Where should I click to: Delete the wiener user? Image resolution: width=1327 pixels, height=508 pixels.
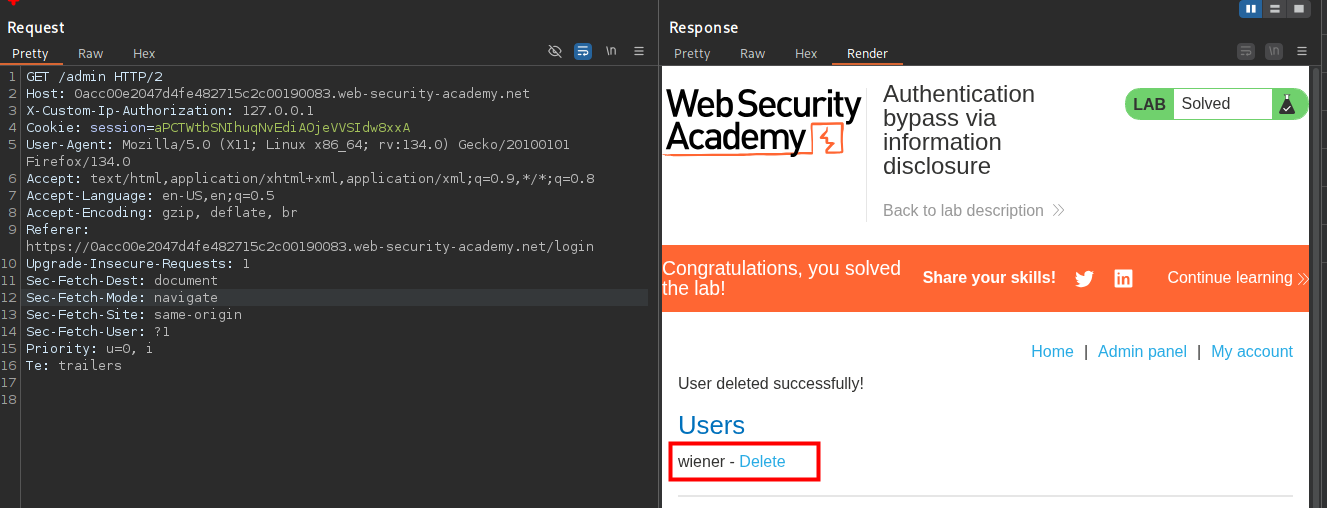(762, 461)
